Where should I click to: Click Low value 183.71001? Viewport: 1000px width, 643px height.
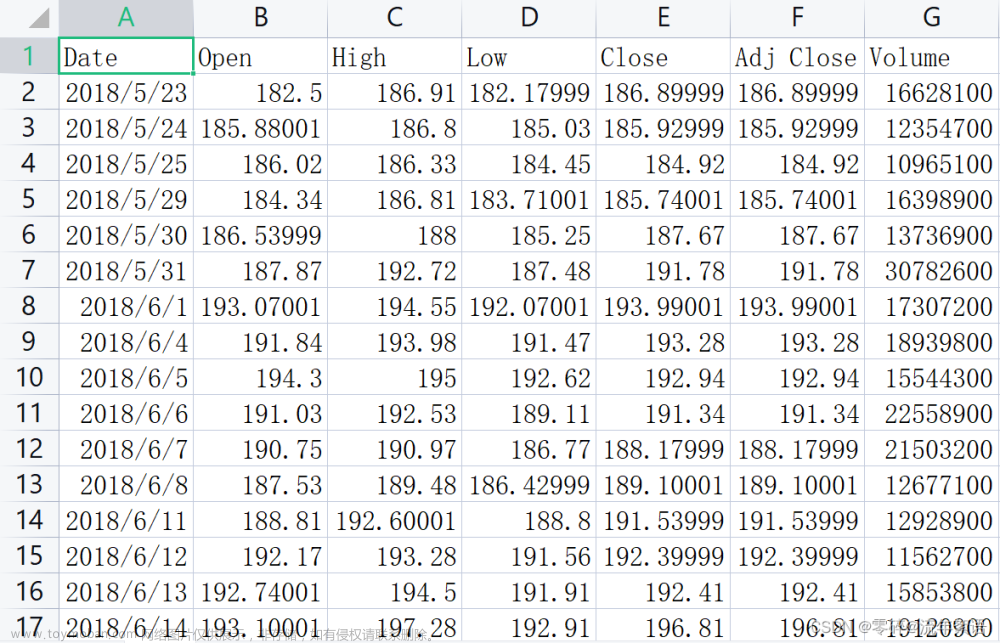[529, 199]
